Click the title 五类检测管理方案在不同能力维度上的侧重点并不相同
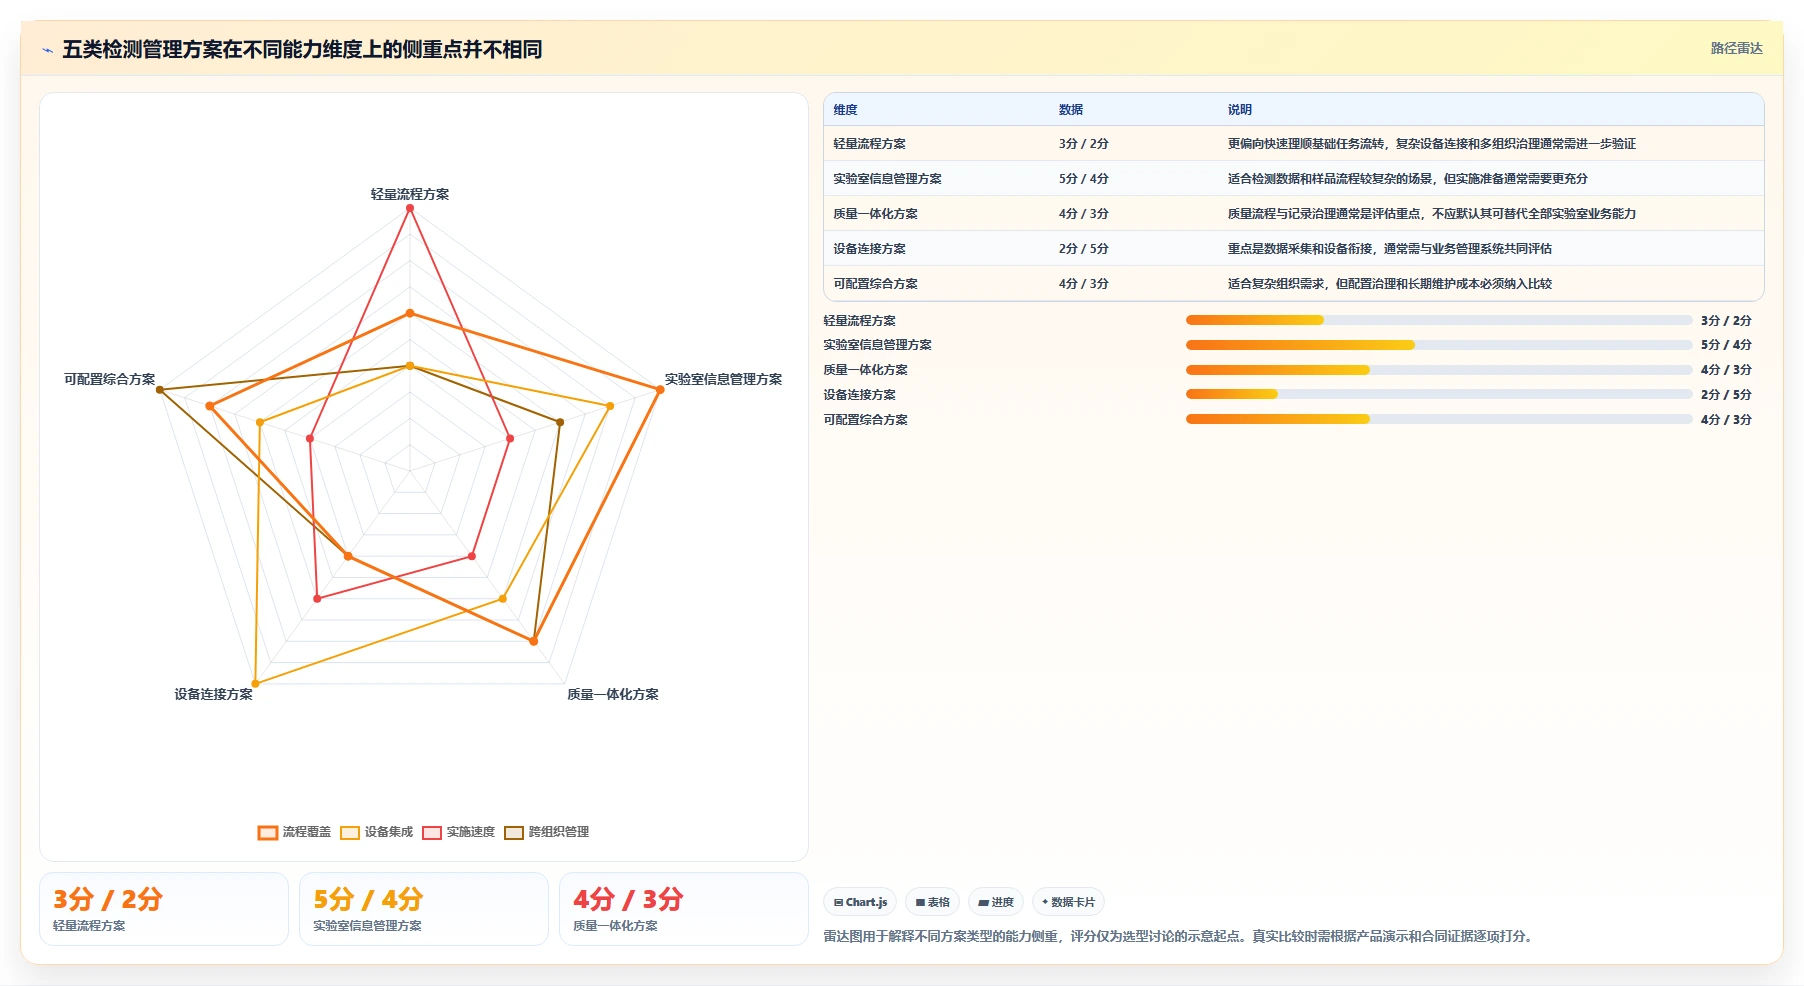1804x986 pixels. click(302, 50)
